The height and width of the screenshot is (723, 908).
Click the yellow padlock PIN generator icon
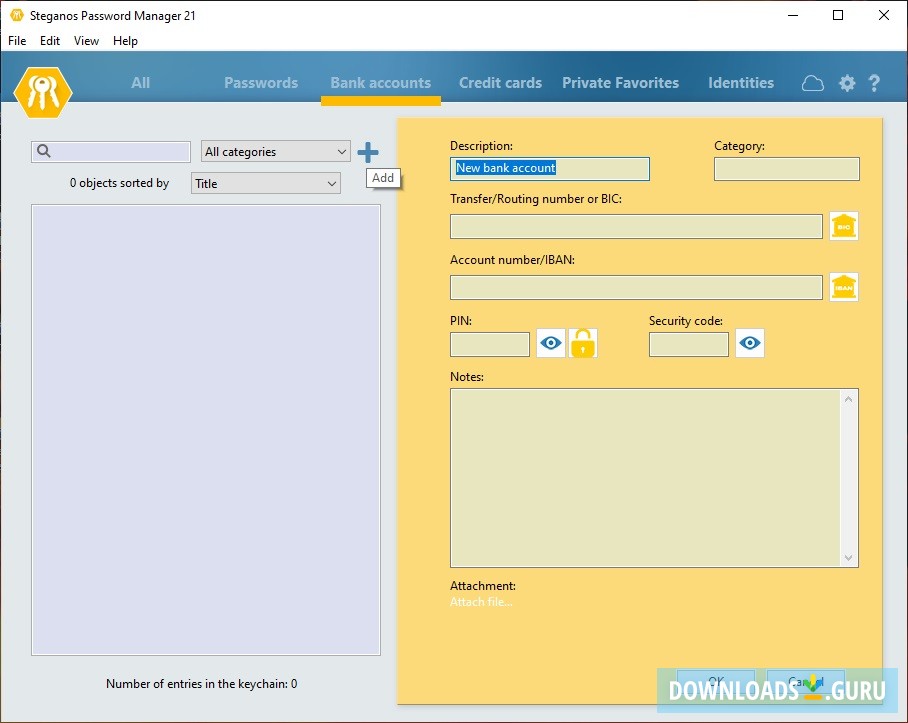click(583, 344)
